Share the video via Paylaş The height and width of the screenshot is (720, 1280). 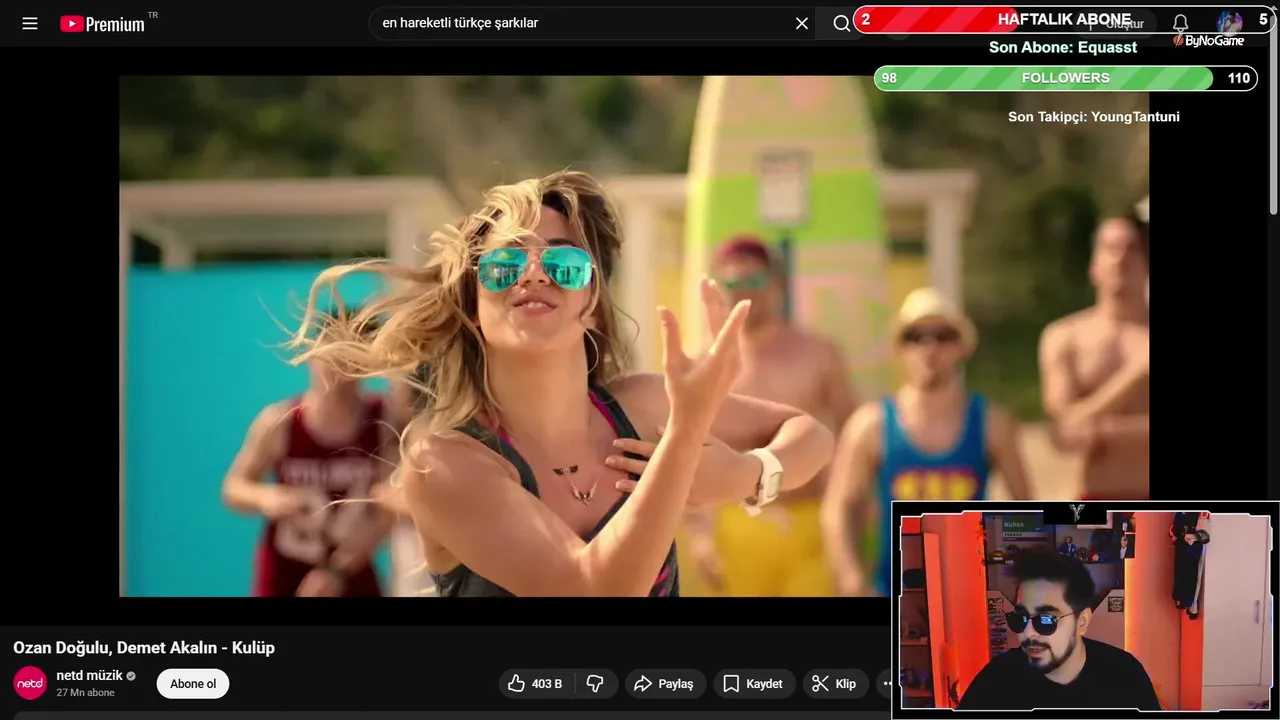click(x=665, y=684)
